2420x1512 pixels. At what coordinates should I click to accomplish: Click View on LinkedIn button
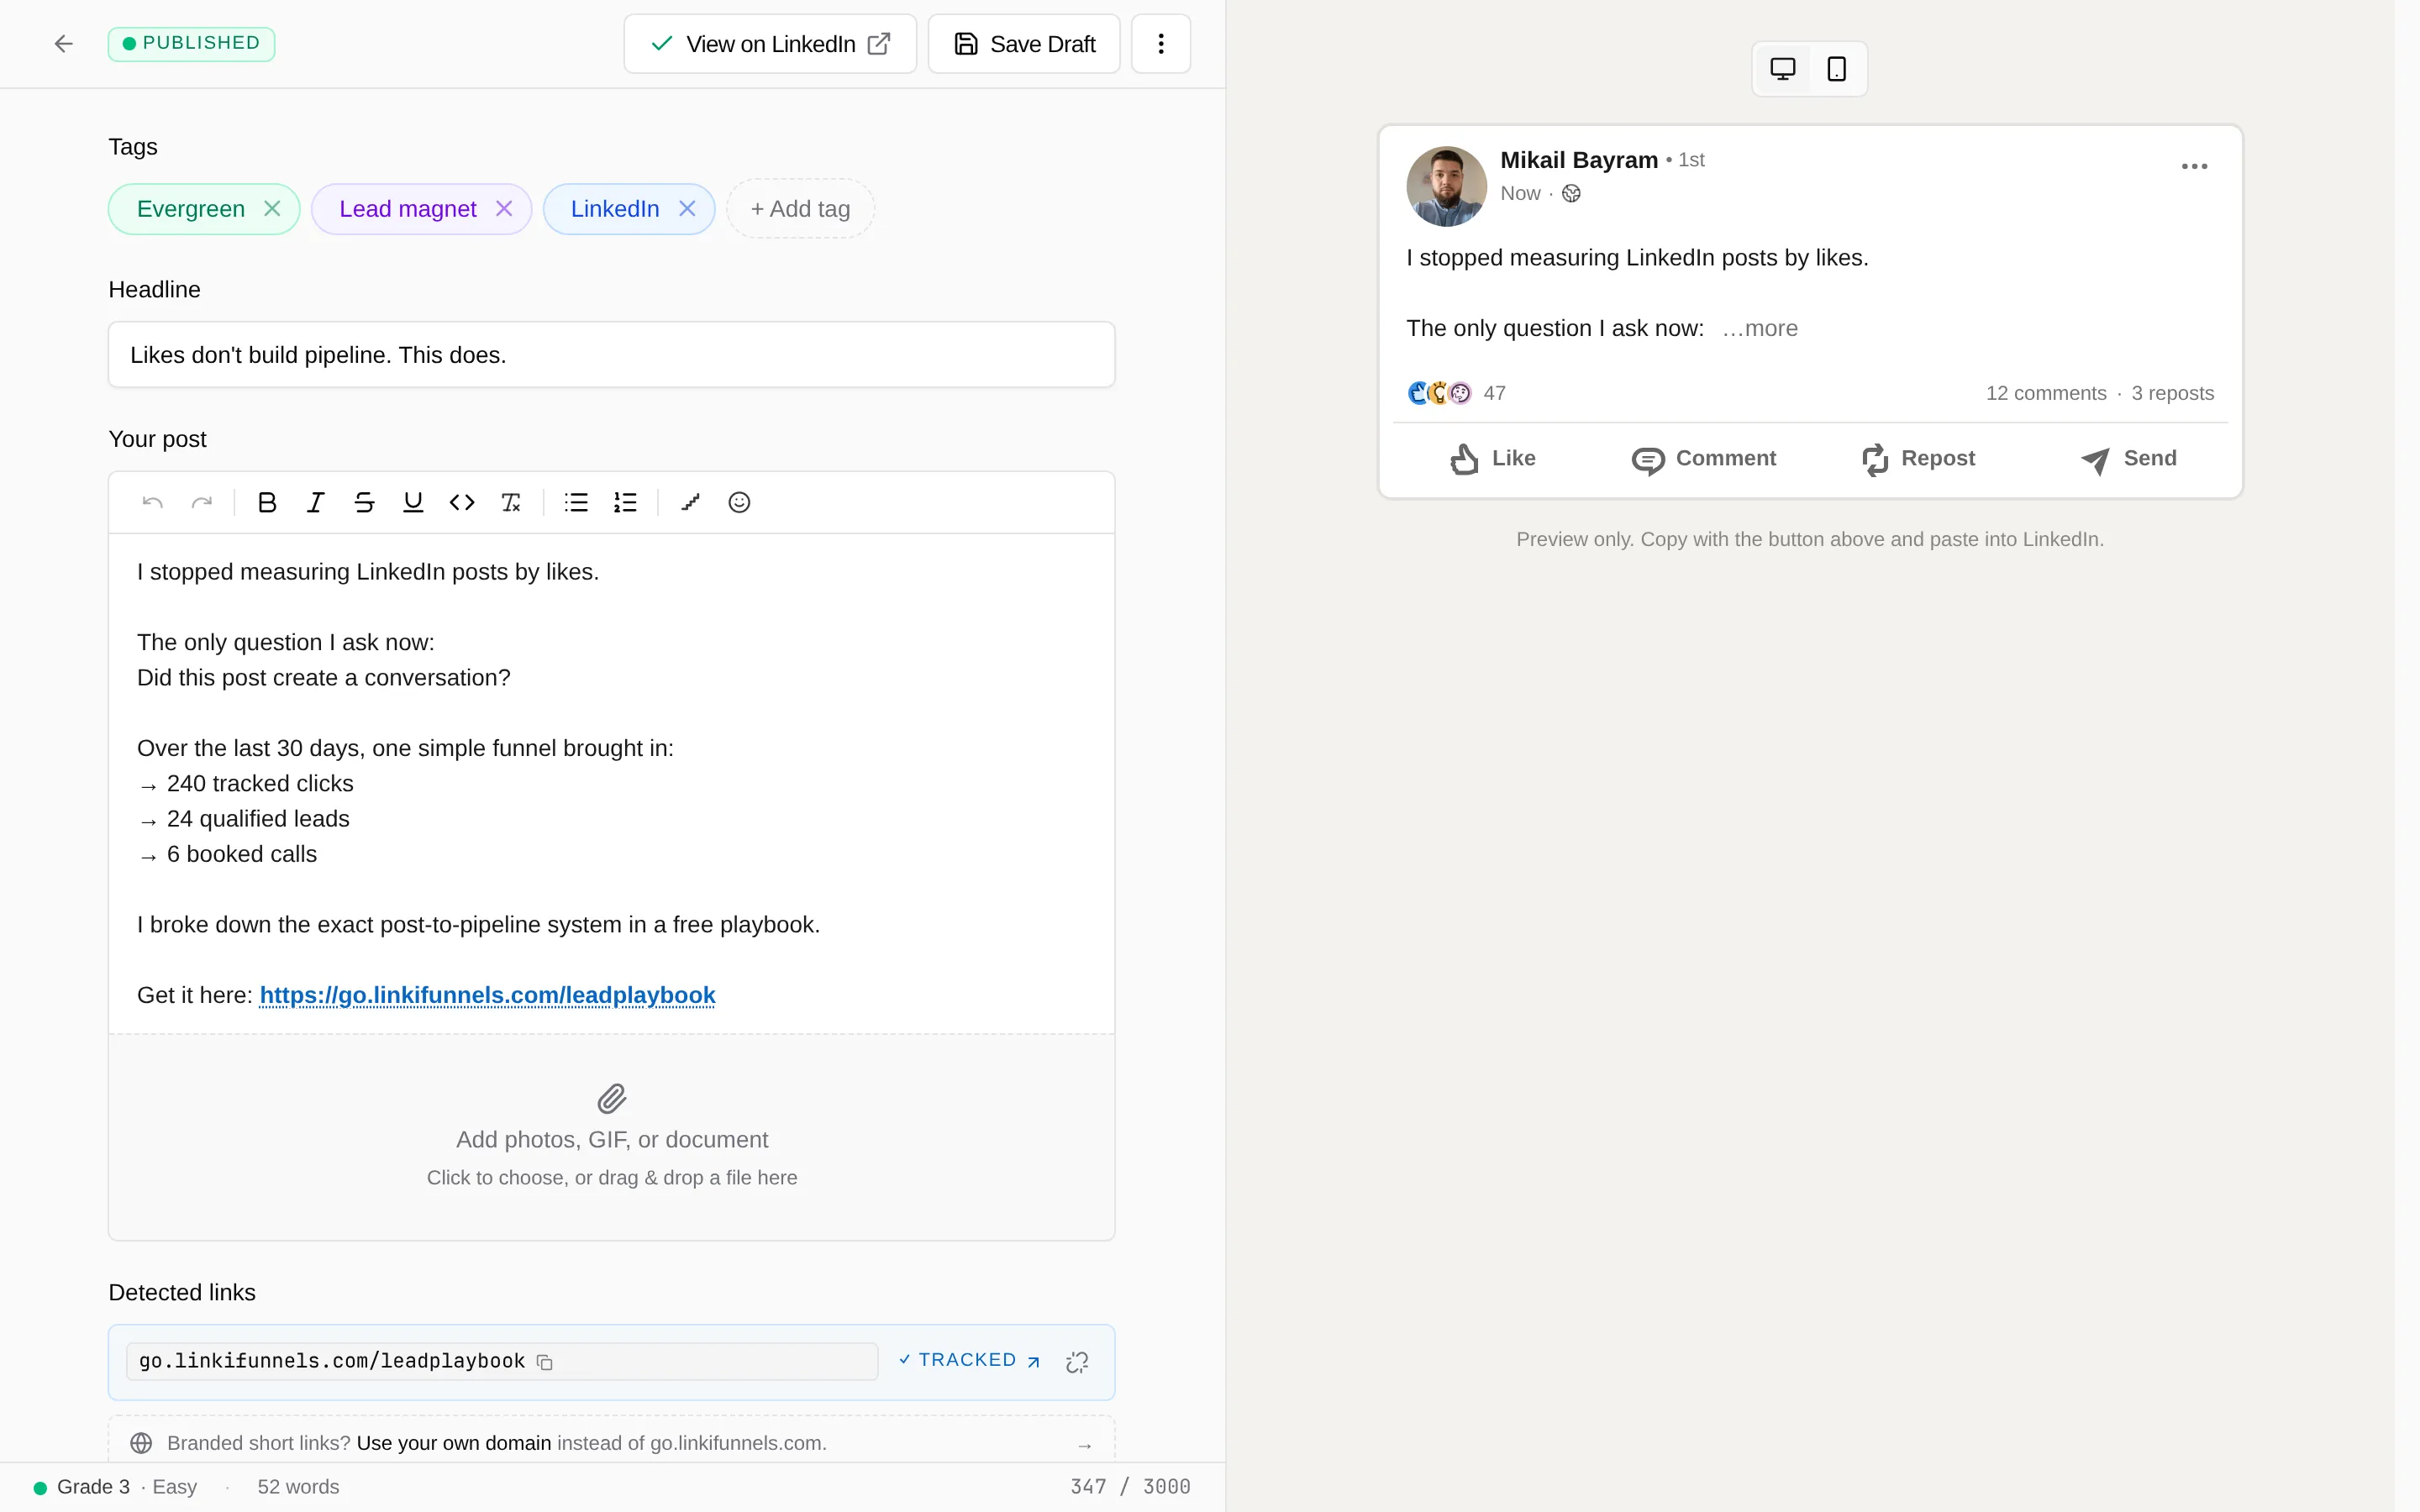tap(770, 44)
